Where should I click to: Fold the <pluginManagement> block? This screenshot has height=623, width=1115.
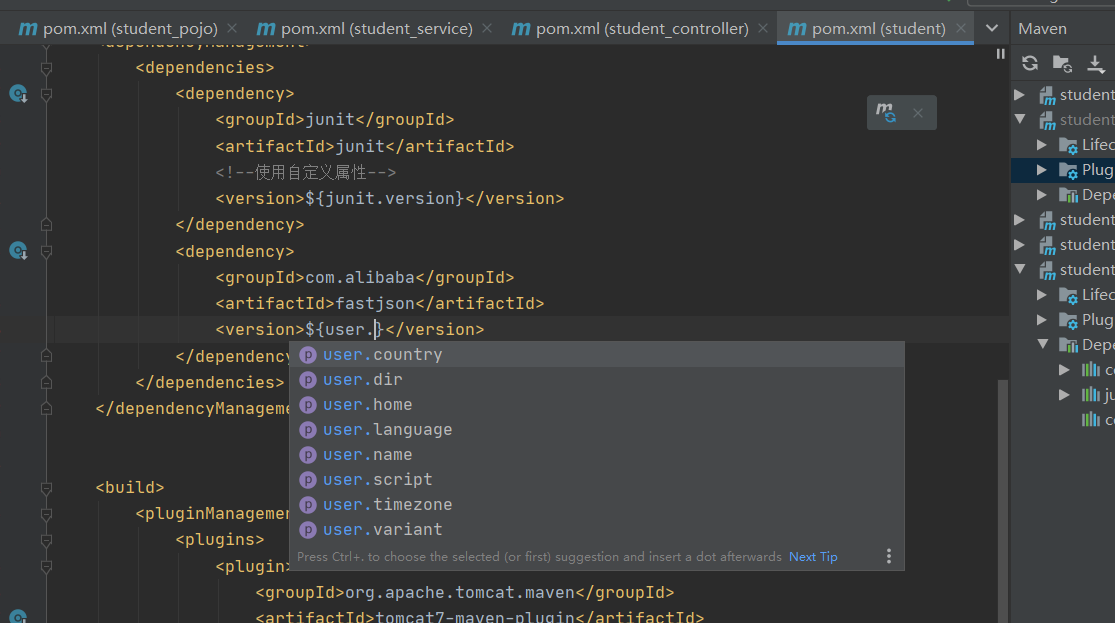click(x=46, y=514)
